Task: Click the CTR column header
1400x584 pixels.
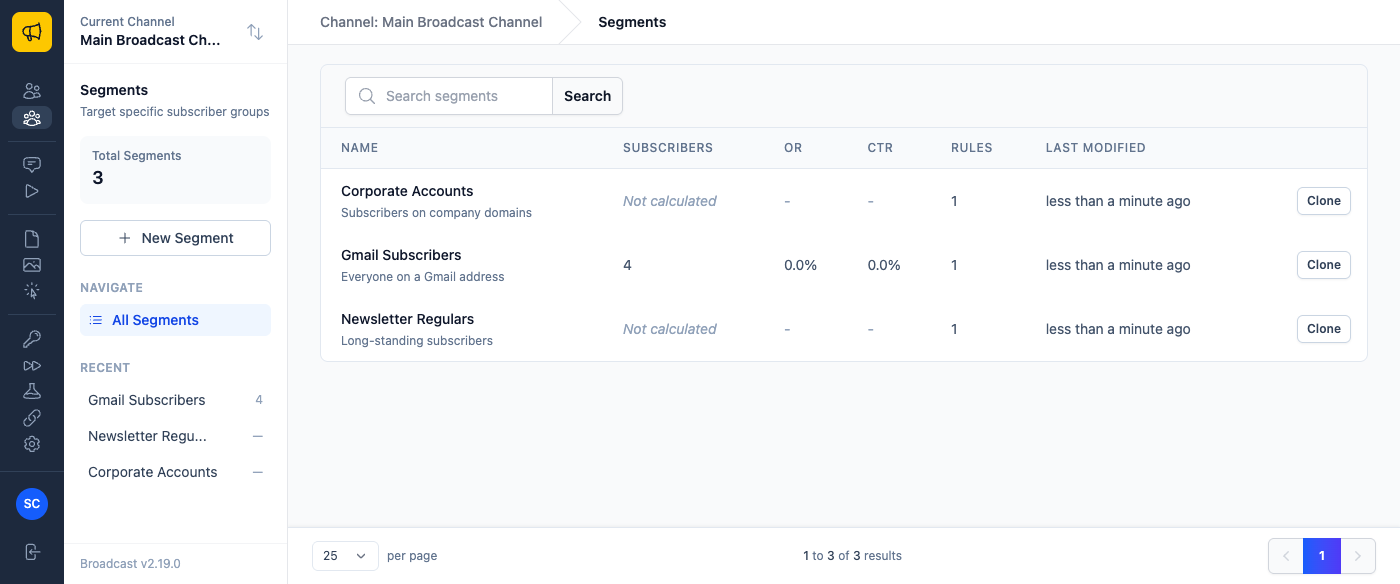Action: [x=880, y=148]
